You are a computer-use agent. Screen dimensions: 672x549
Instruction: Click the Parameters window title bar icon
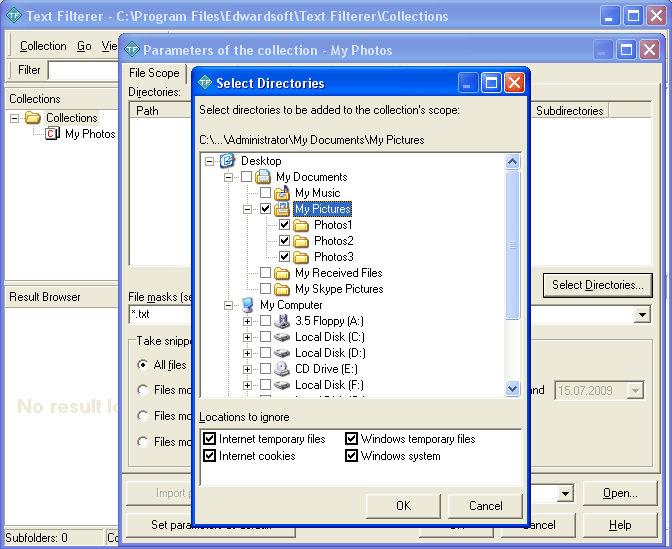pyautogui.click(x=132, y=50)
